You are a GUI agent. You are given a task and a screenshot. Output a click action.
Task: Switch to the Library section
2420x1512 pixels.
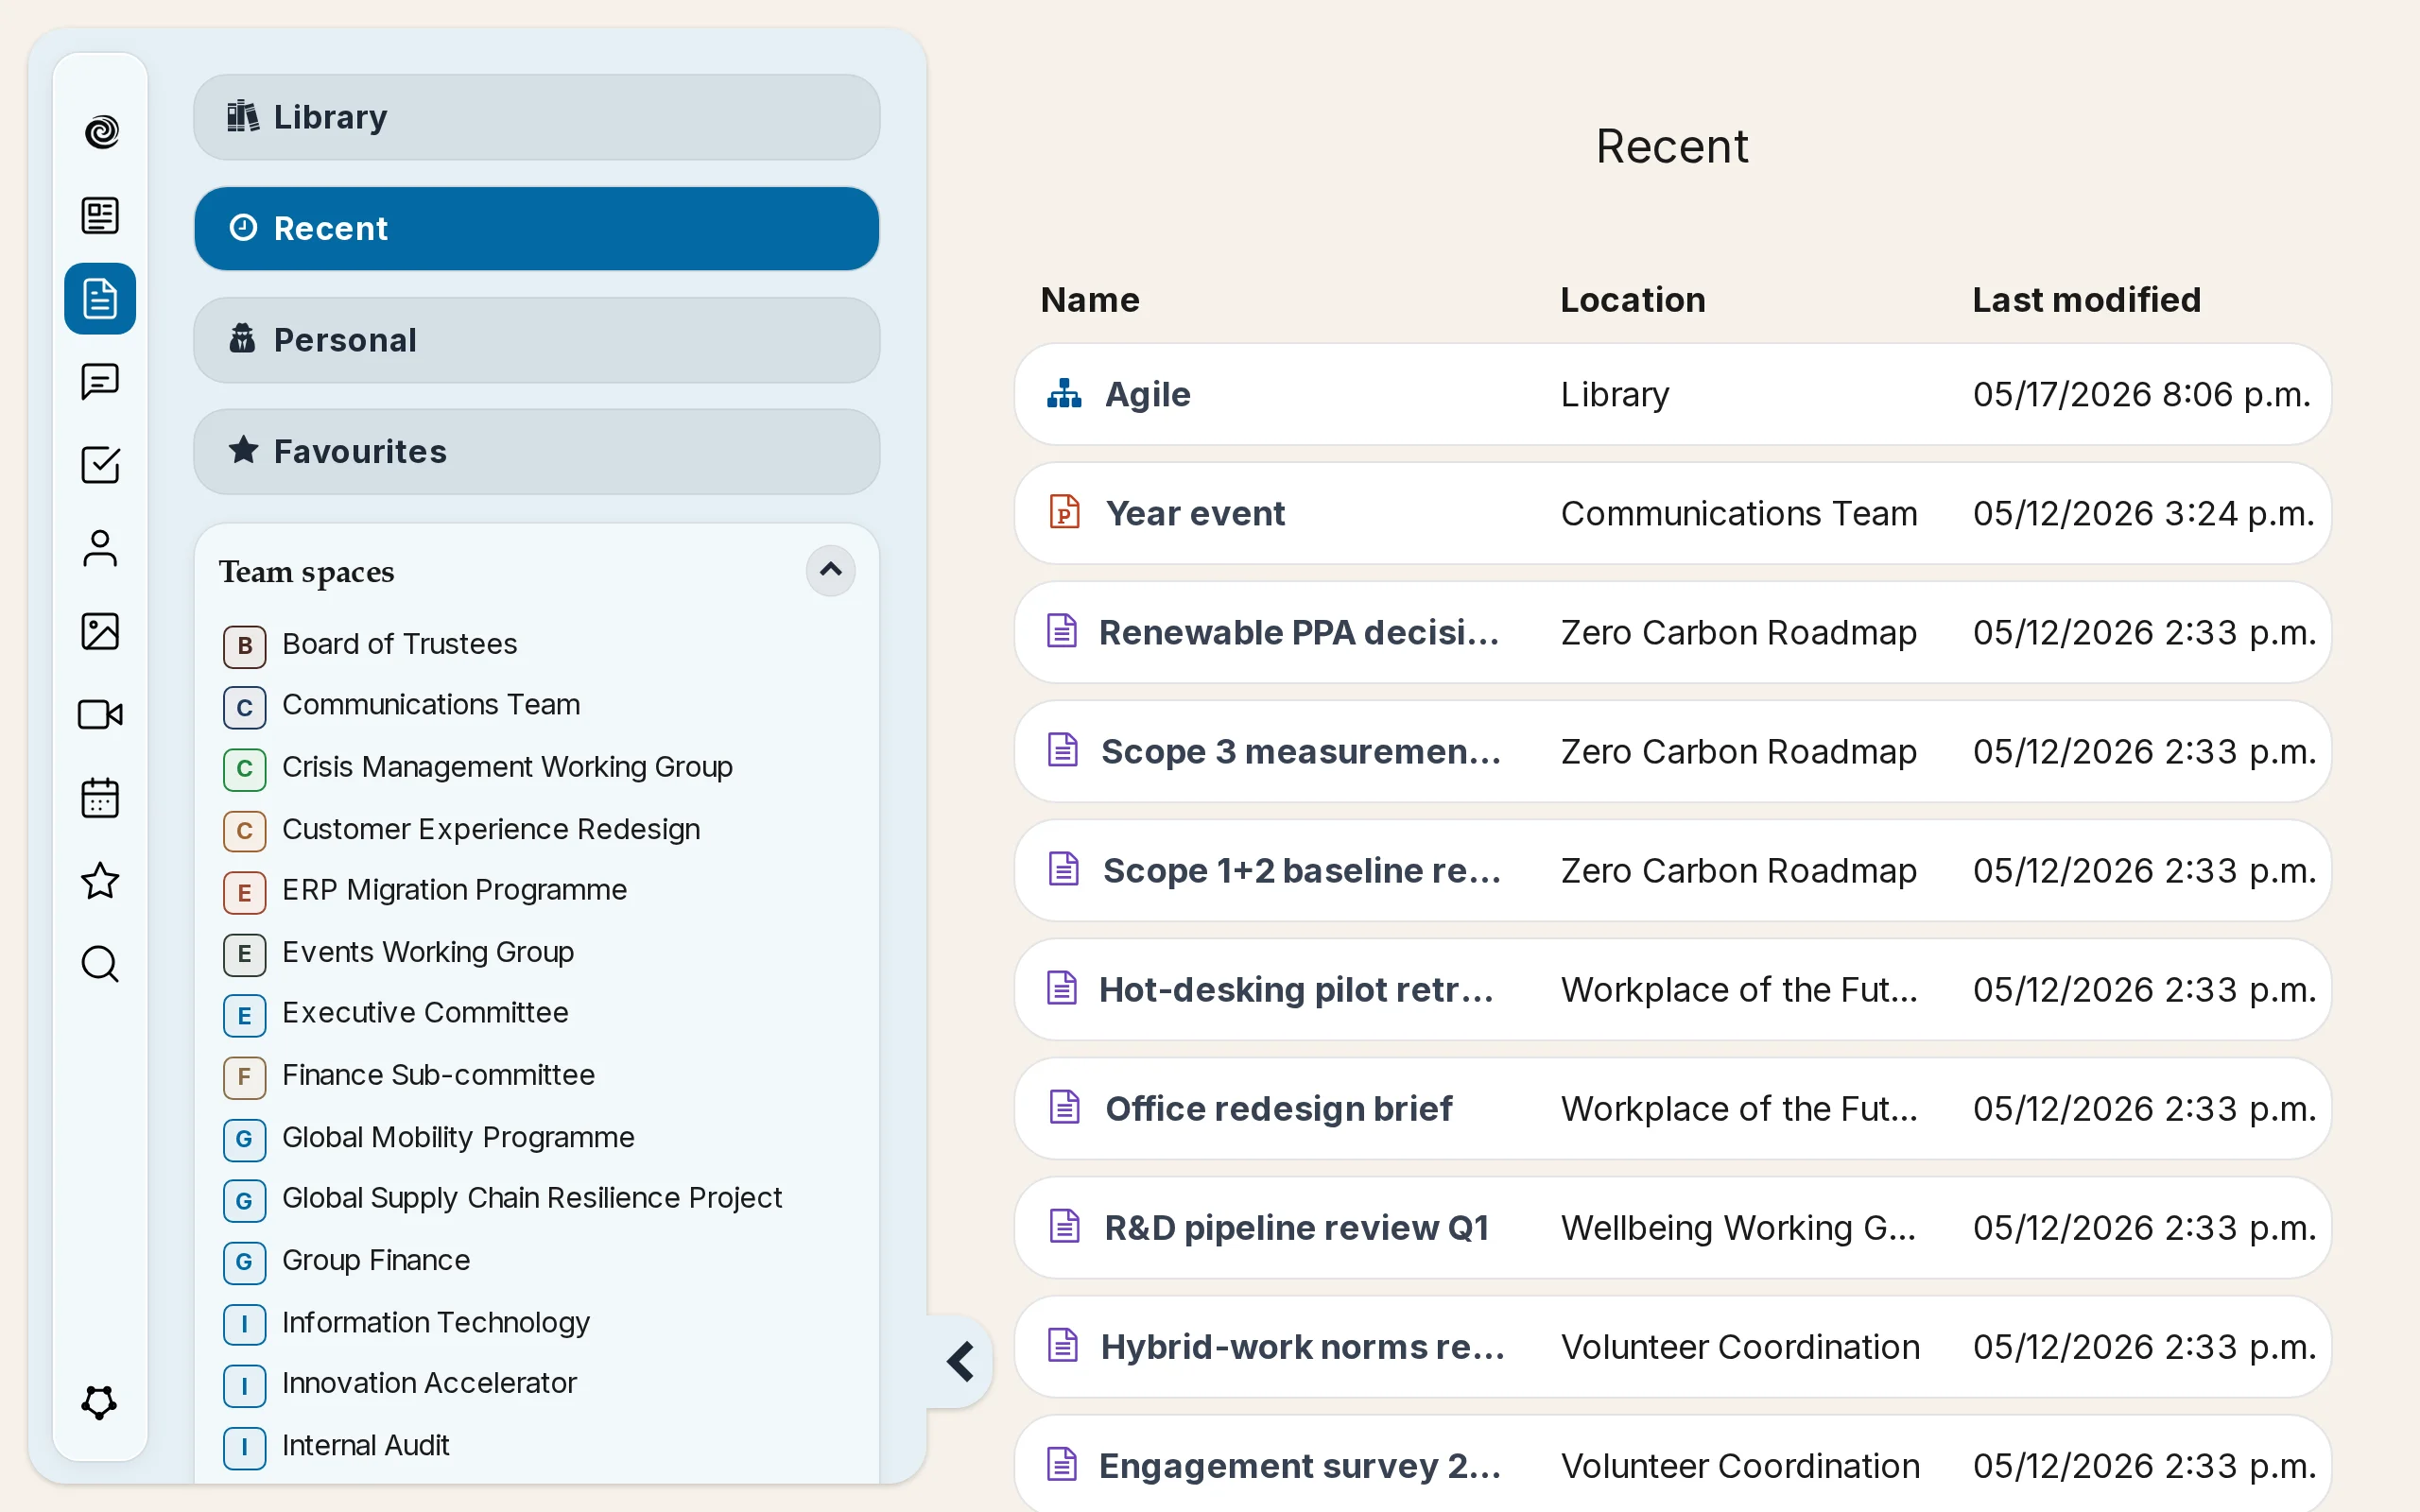point(536,117)
